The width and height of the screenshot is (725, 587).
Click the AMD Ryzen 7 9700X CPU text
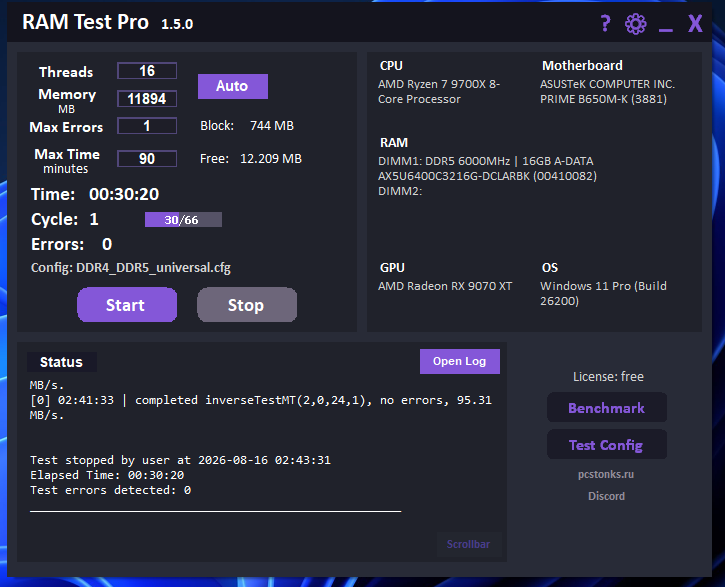(x=439, y=92)
